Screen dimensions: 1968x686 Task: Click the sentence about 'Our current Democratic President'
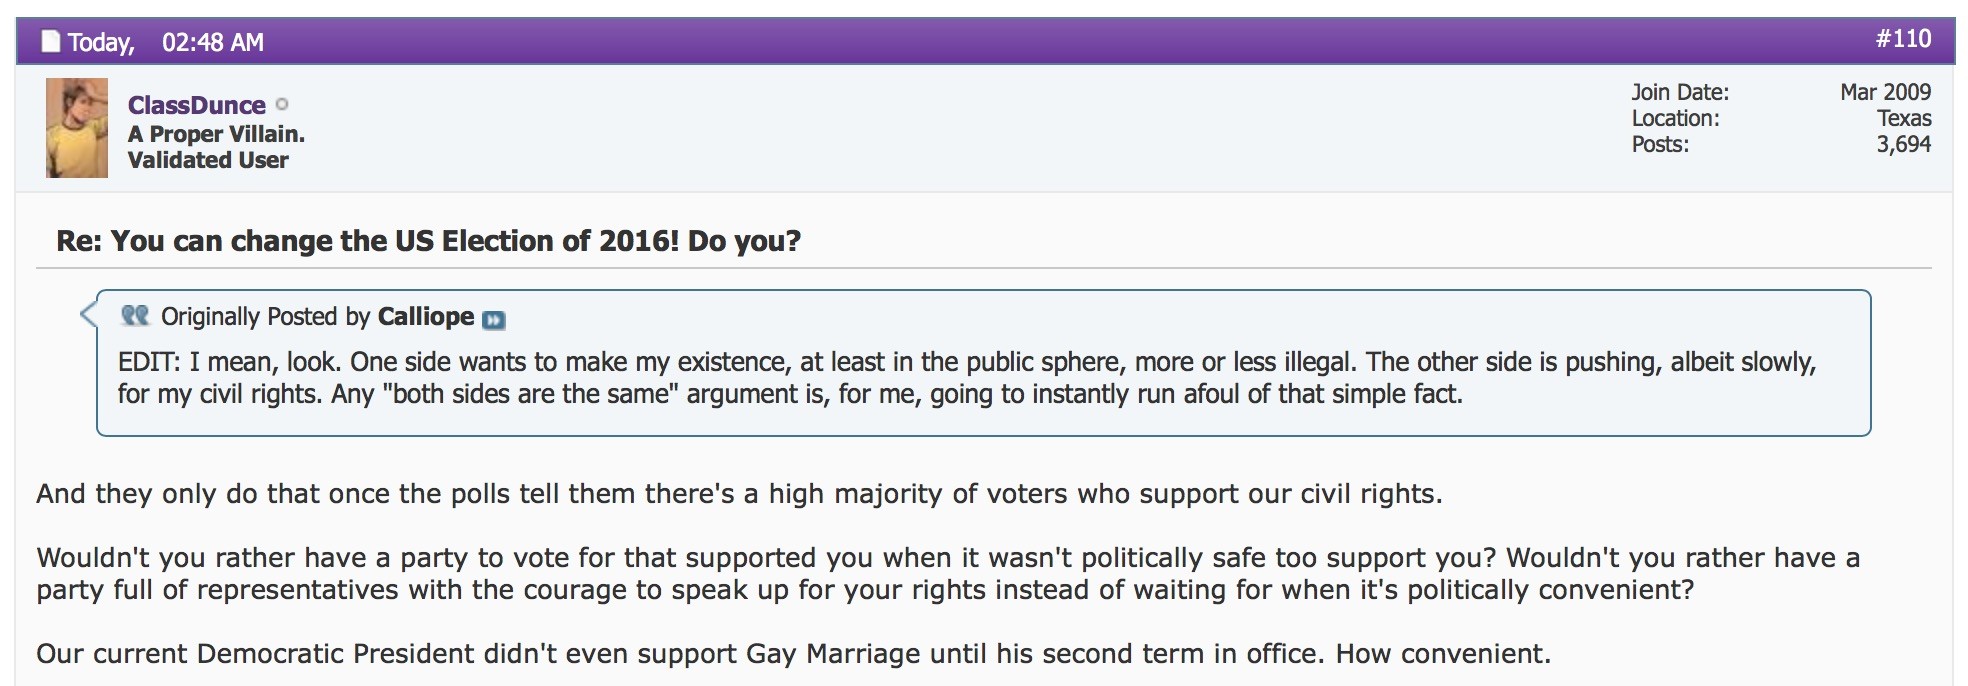(793, 654)
